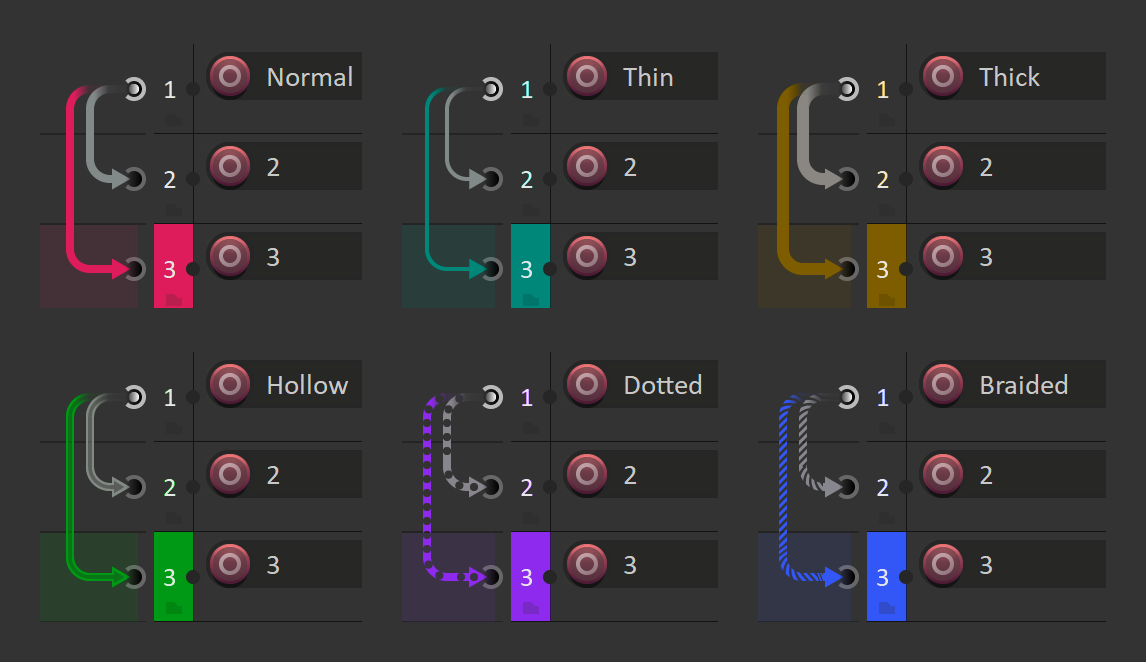
Task: Click the "Braided" style label
Action: click(x=1024, y=384)
